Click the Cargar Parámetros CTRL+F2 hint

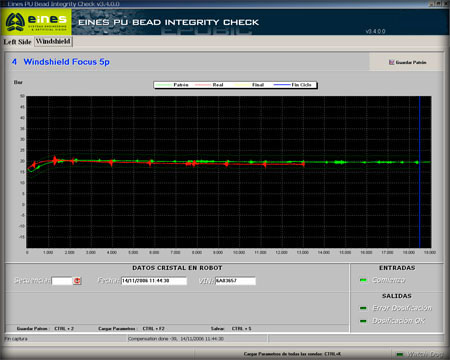[x=131, y=329]
